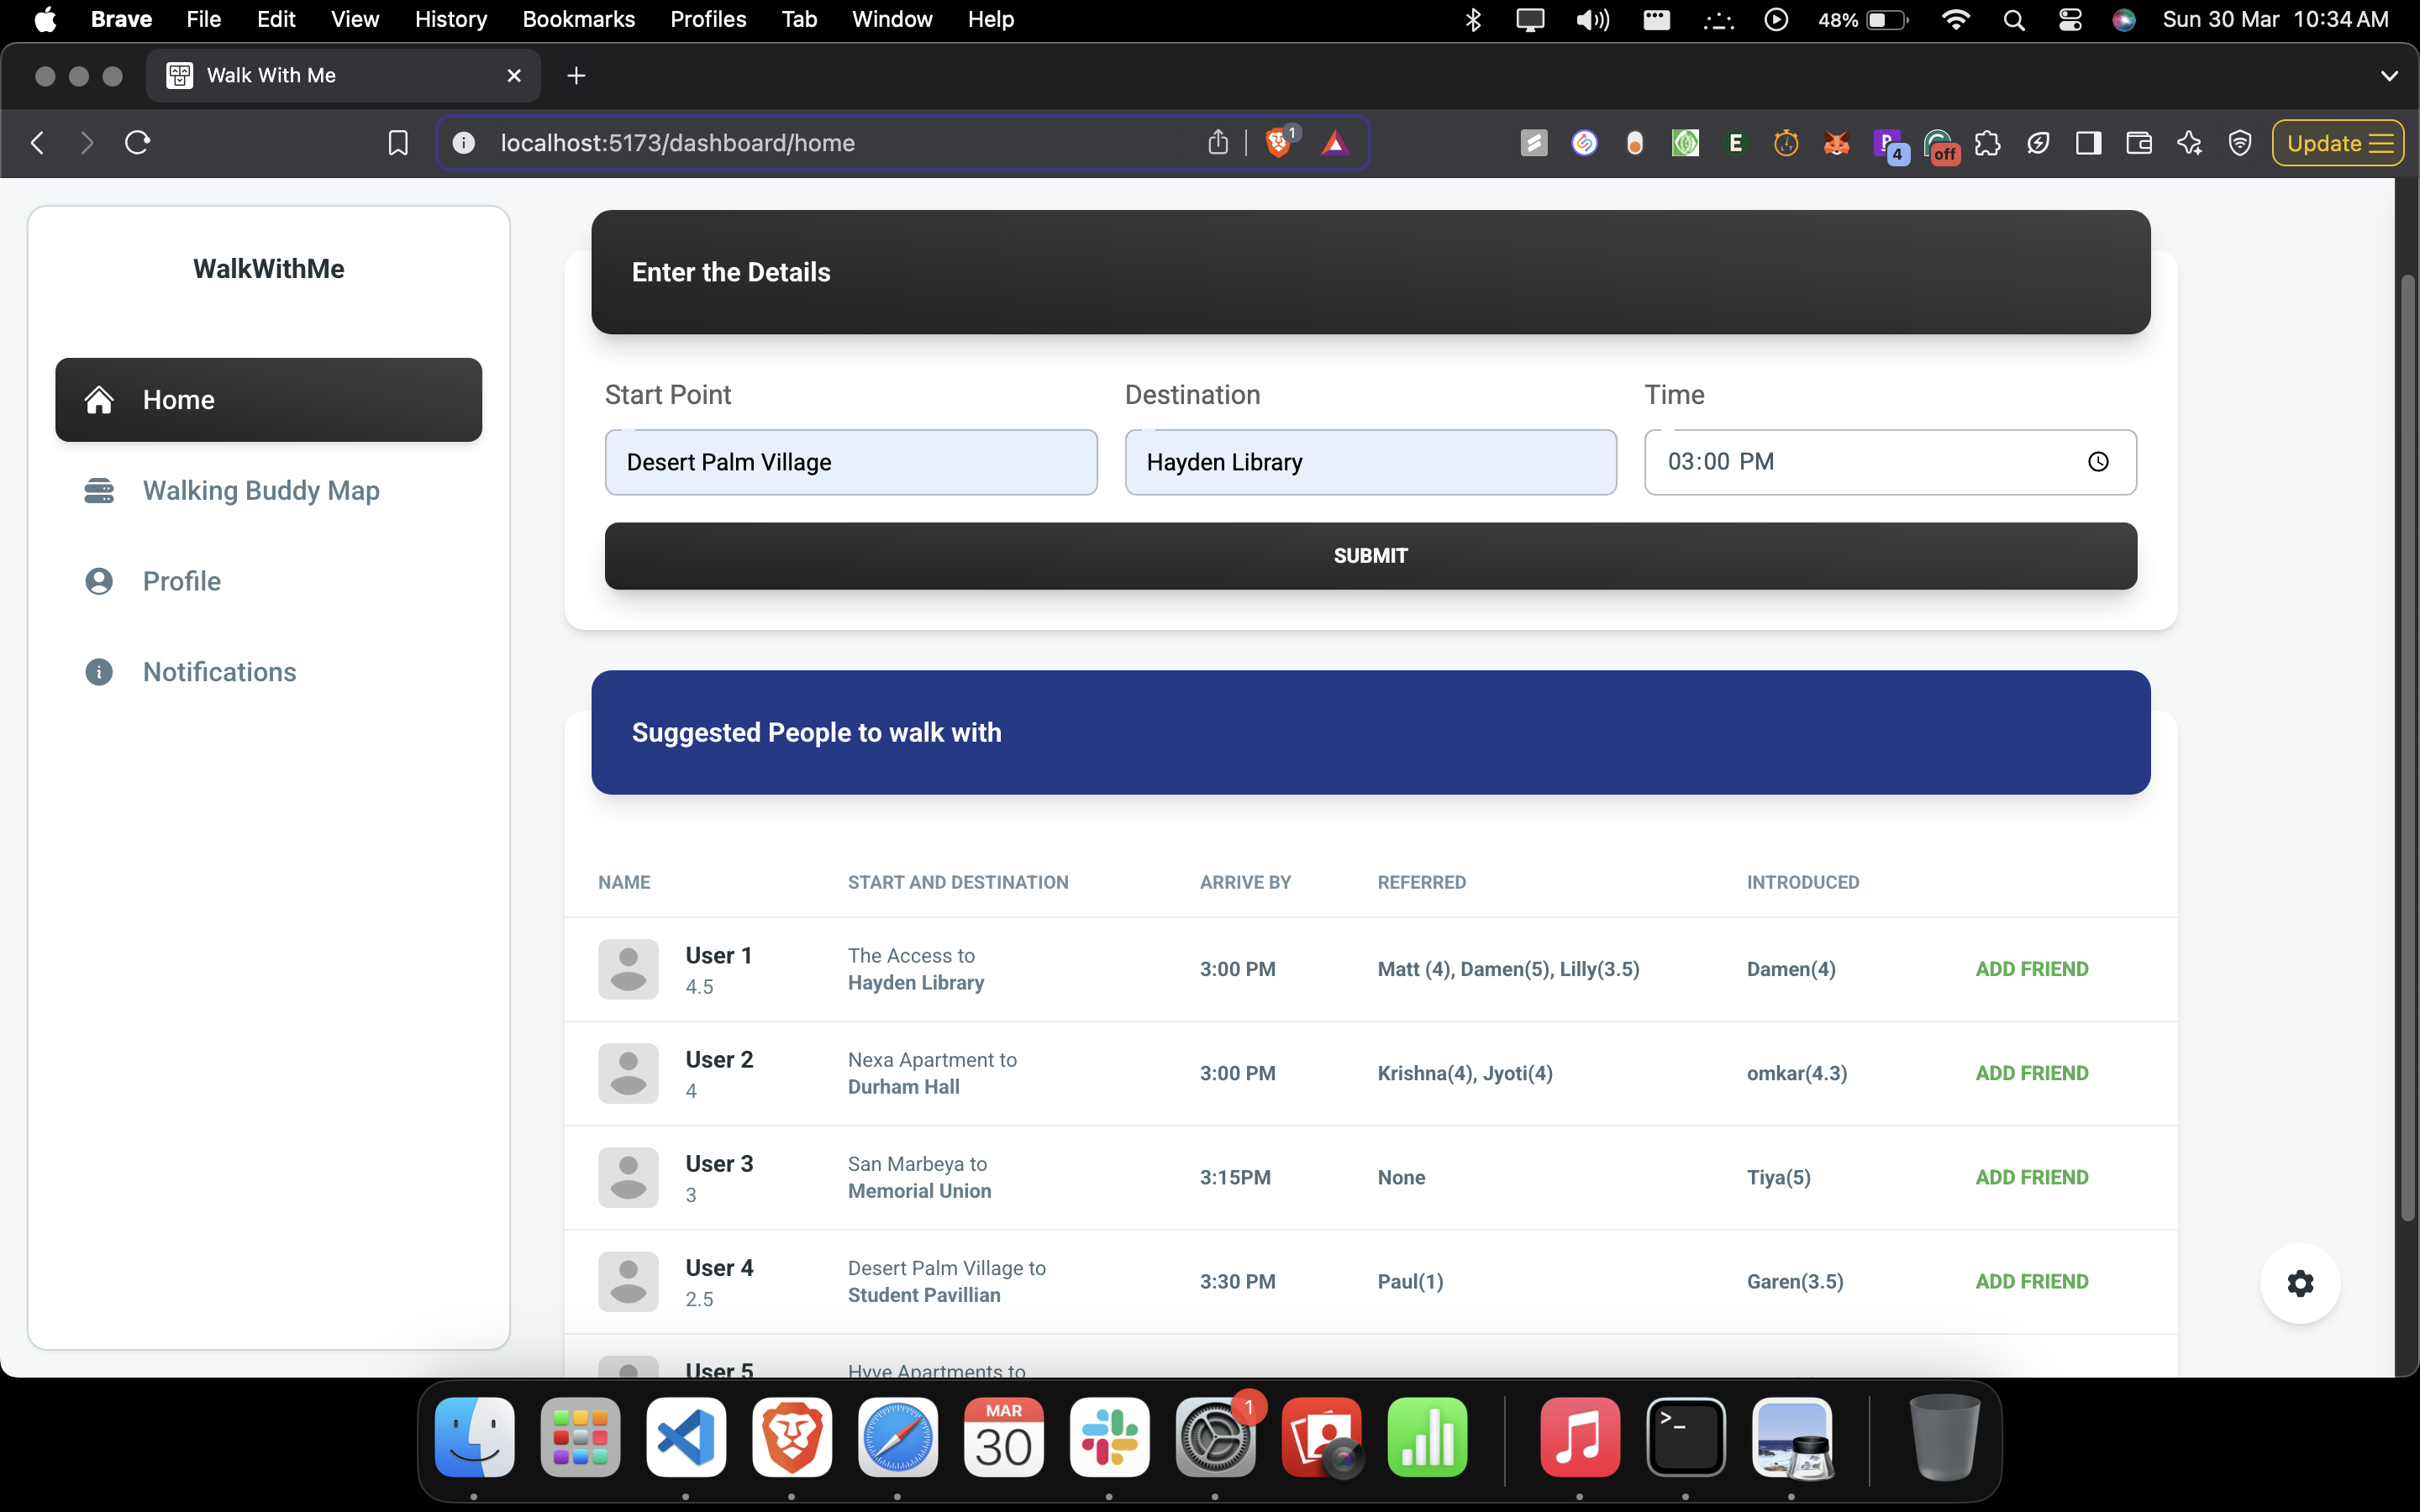Open macOS Control Center toggles
The width and height of the screenshot is (2420, 1512).
click(2070, 20)
